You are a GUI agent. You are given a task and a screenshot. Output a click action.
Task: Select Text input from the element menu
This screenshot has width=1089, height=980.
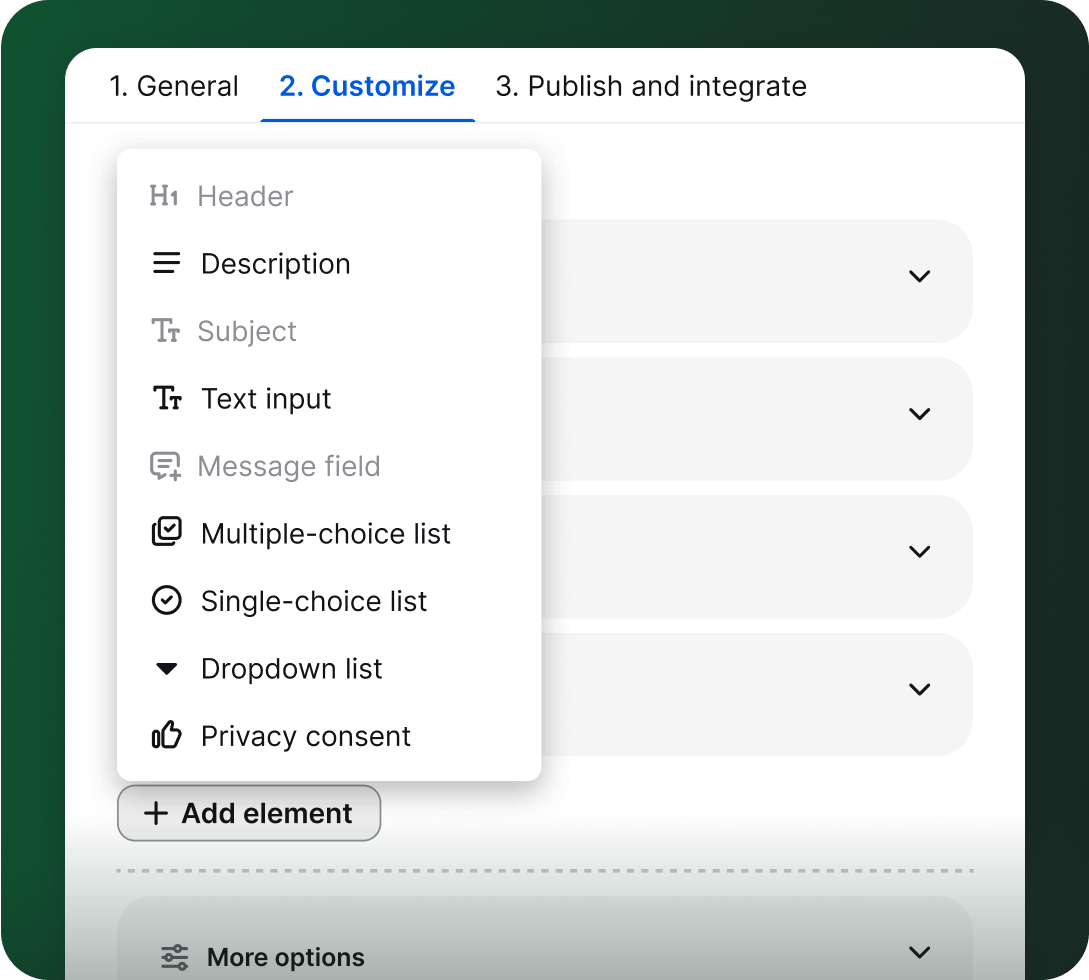266,398
